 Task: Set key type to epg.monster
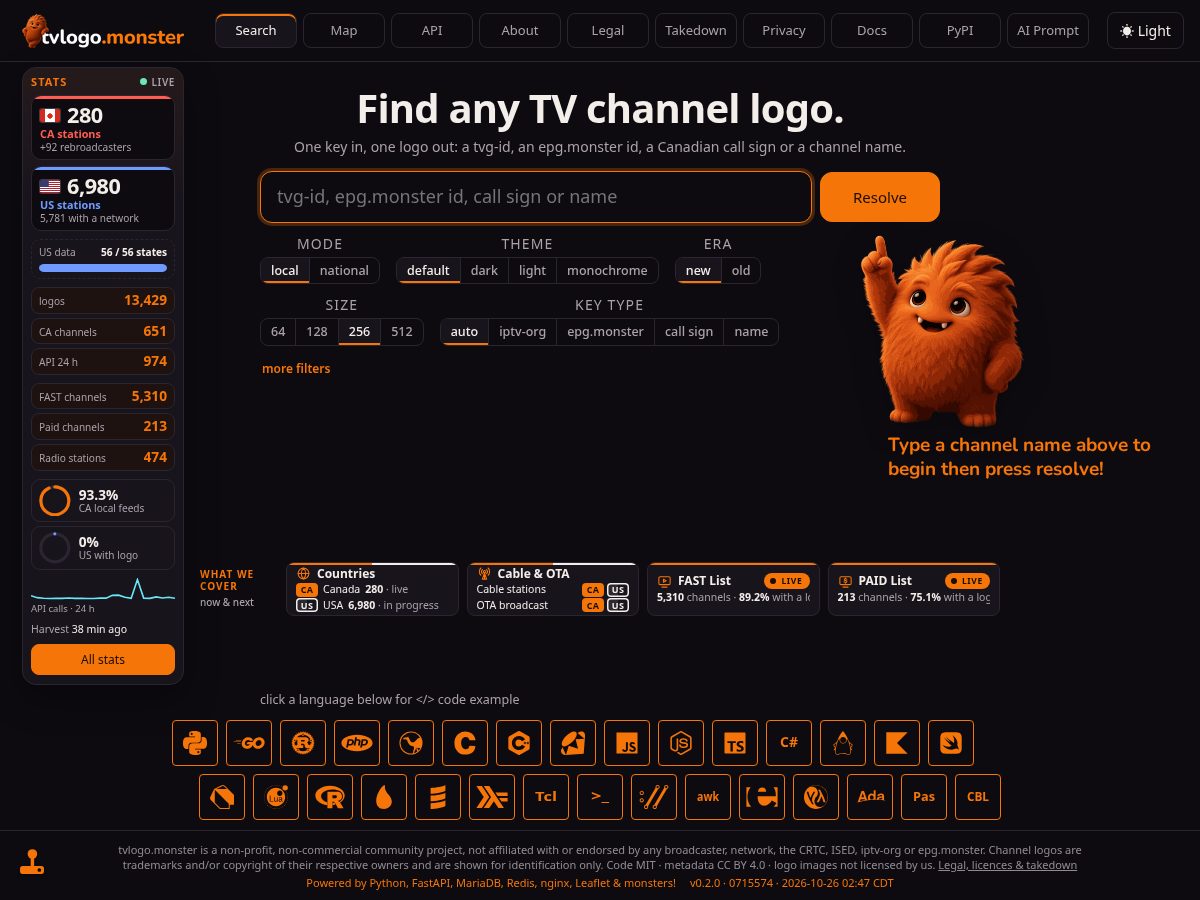click(606, 332)
